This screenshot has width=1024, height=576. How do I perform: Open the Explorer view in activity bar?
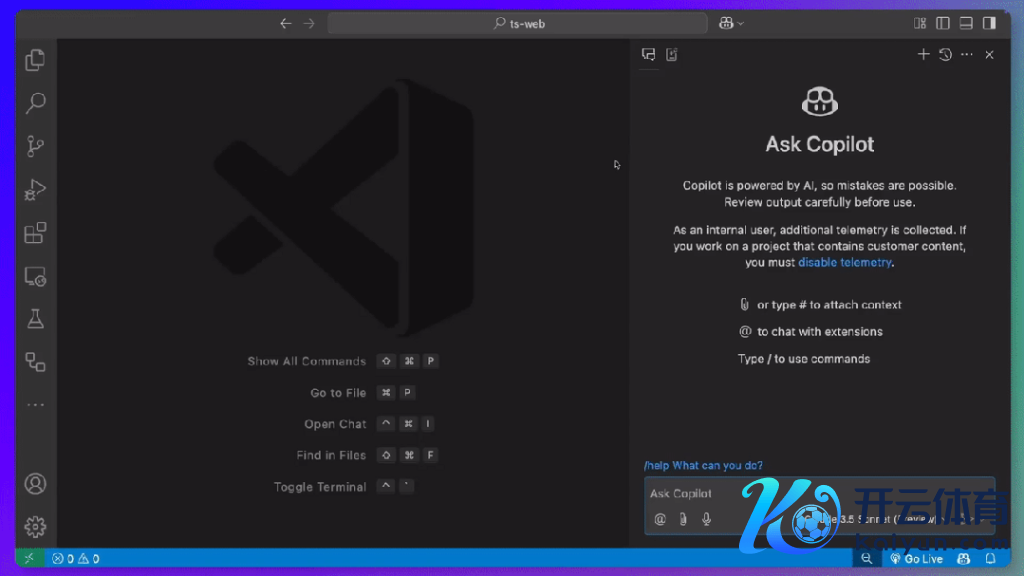point(35,60)
